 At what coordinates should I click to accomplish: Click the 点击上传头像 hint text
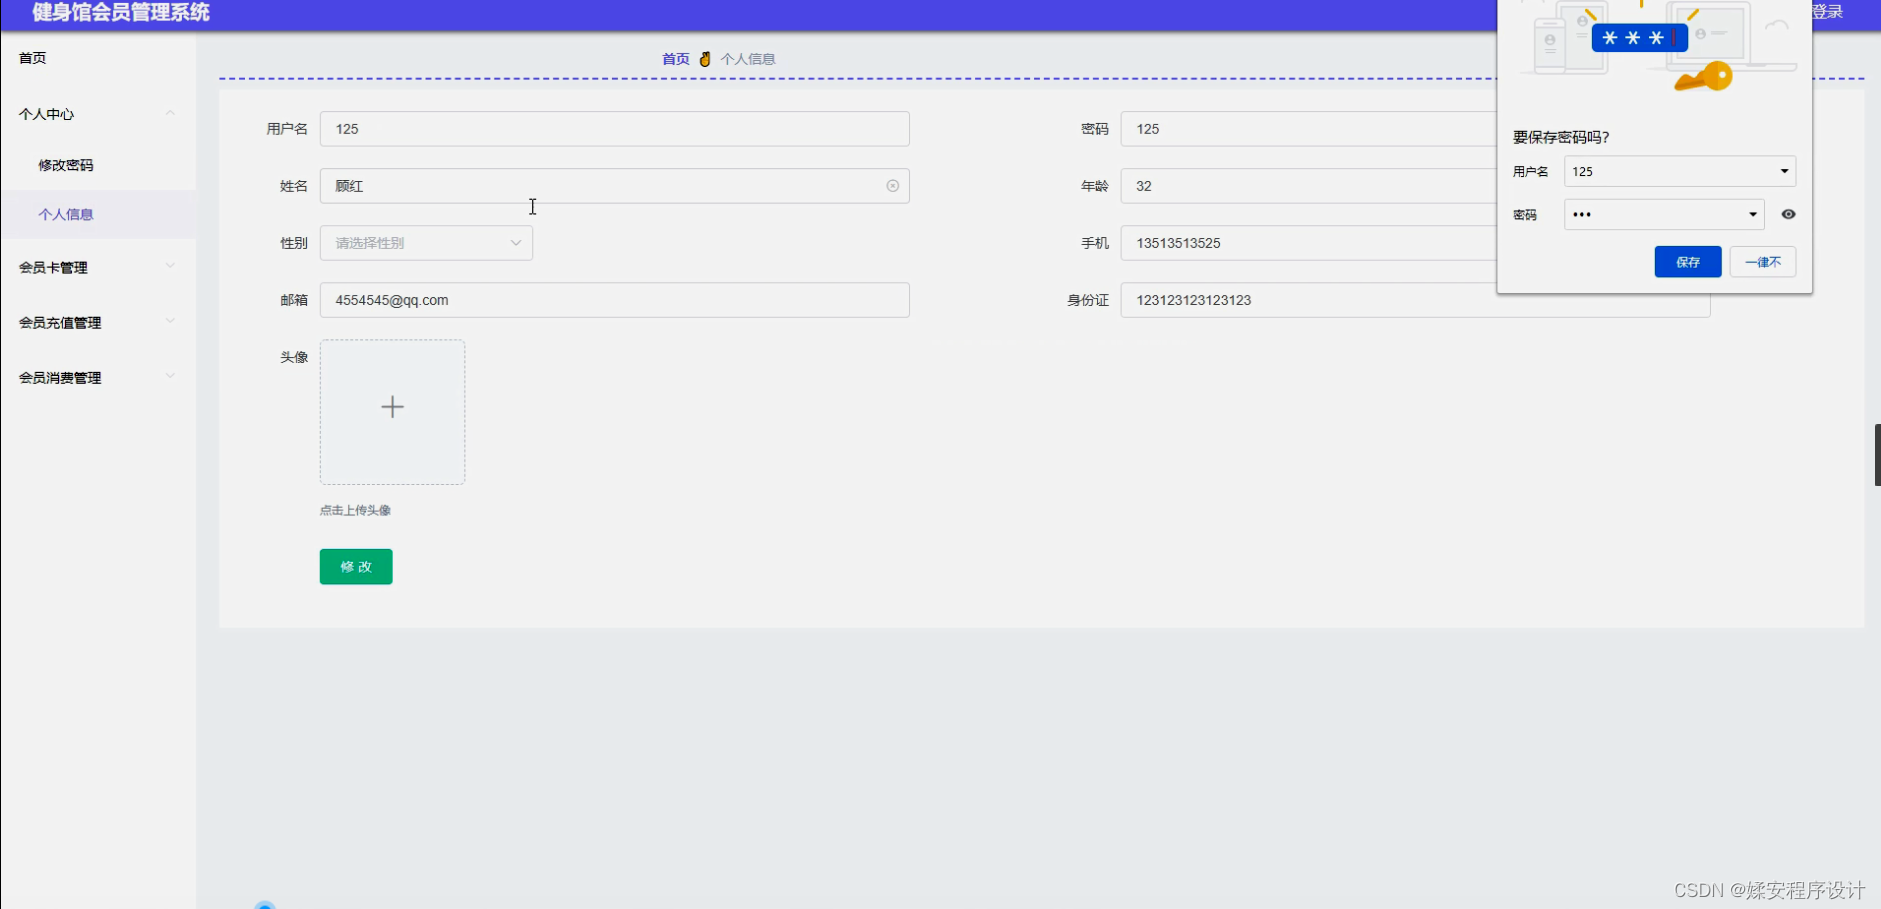coord(355,510)
